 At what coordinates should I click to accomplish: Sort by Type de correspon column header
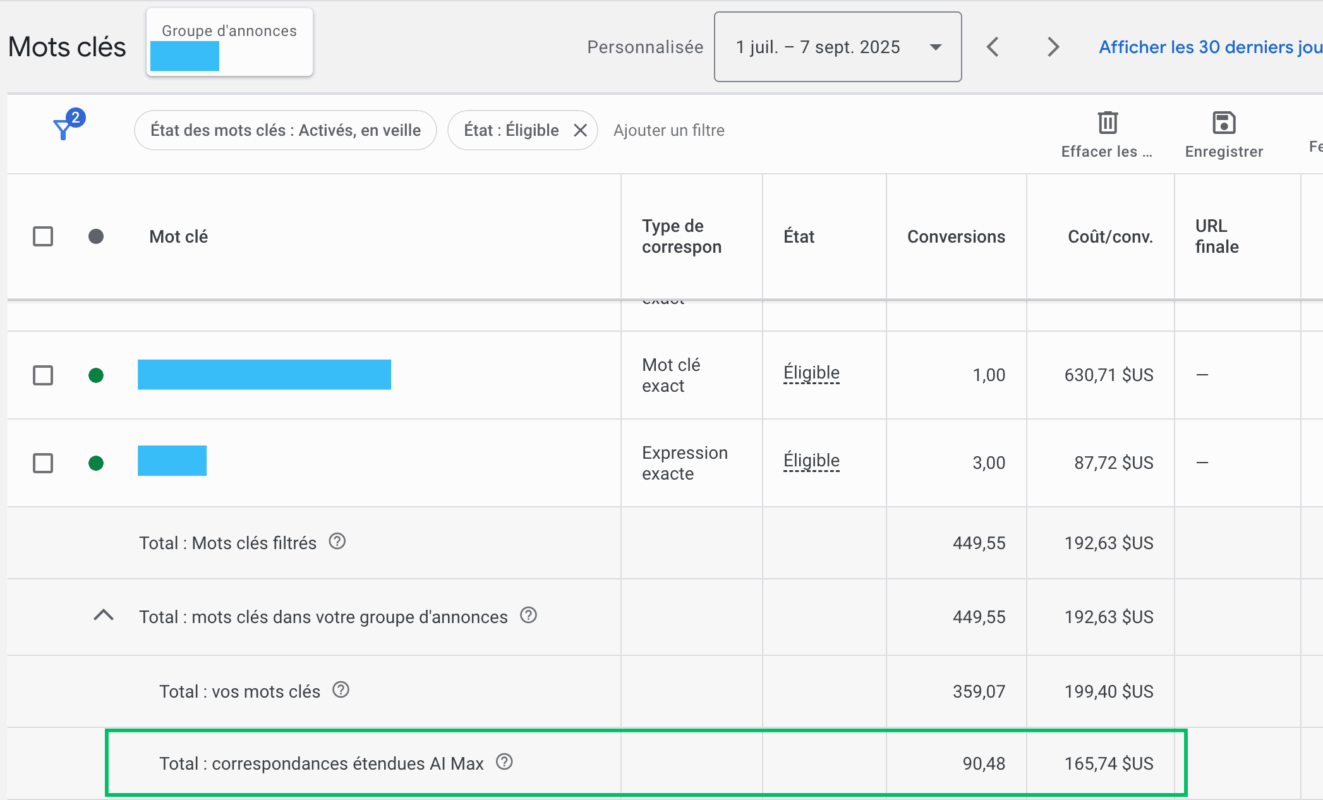[682, 236]
